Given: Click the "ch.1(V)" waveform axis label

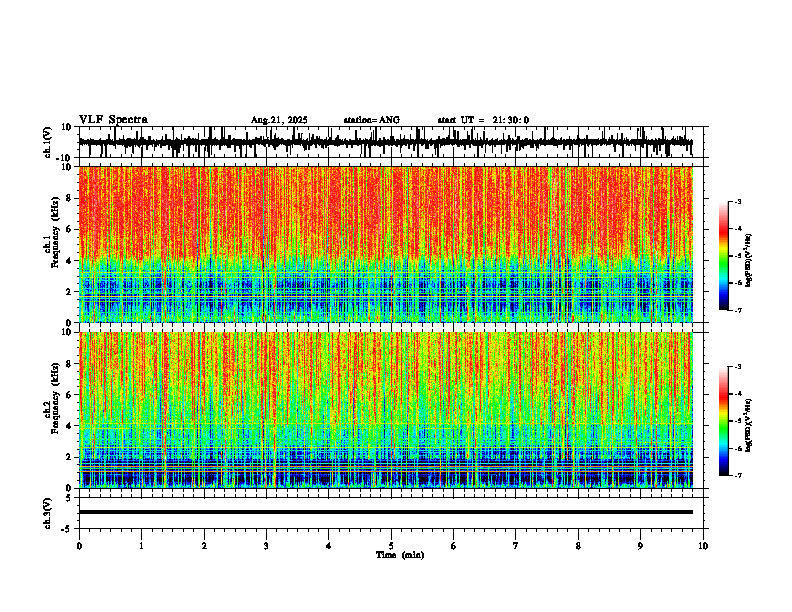Looking at the screenshot, I should tap(48, 142).
